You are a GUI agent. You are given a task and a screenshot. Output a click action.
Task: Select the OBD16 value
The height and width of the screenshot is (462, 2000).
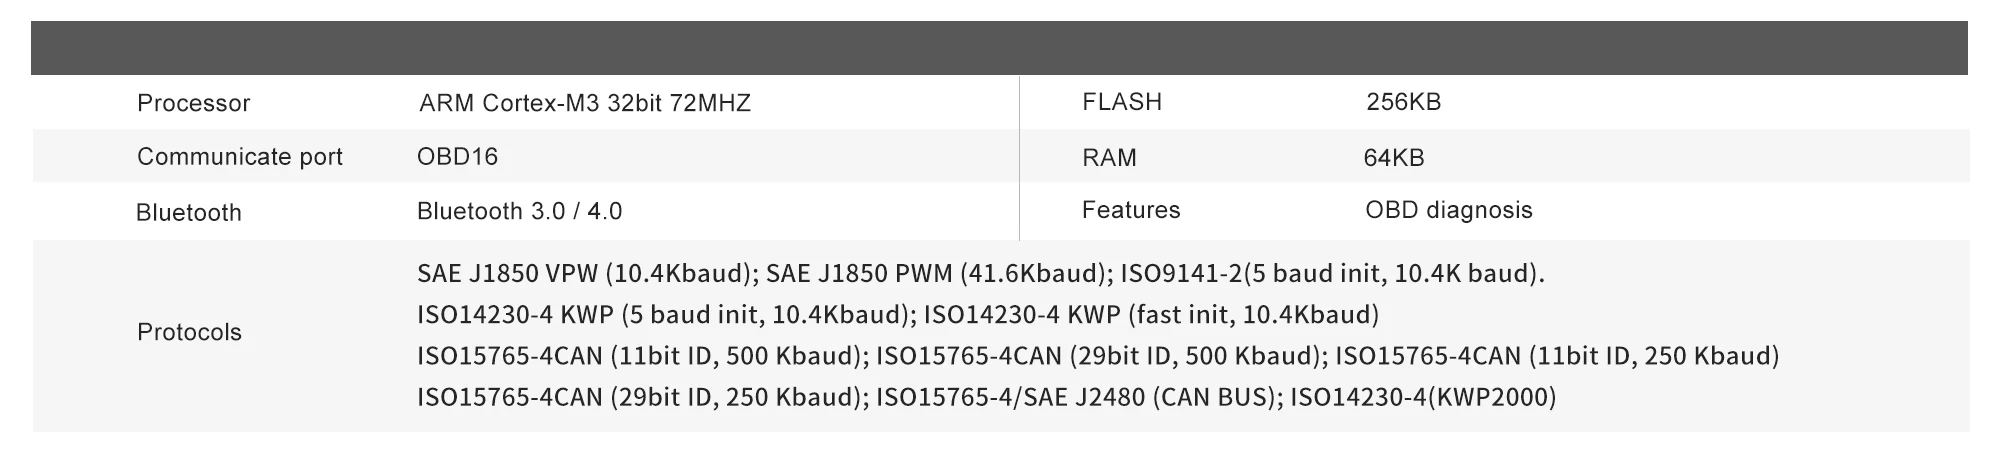click(x=457, y=157)
